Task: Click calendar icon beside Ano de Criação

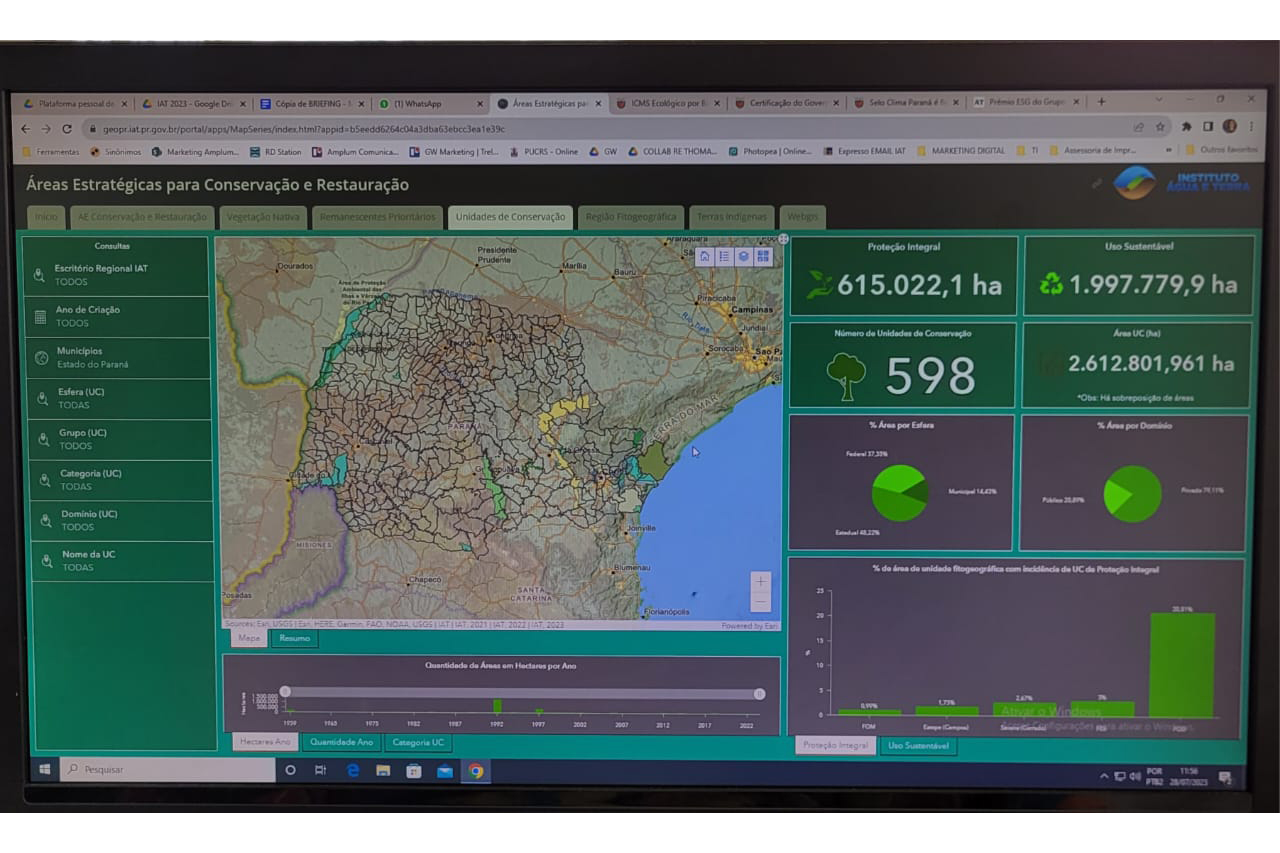Action: 40,316
